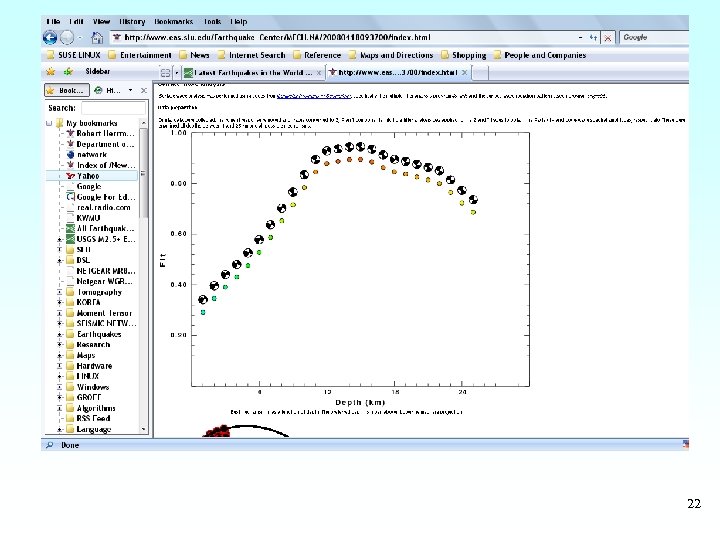The width and height of the screenshot is (720, 540).
Task: Expand the Earthquakes bookmark folder
Action: click(61, 334)
